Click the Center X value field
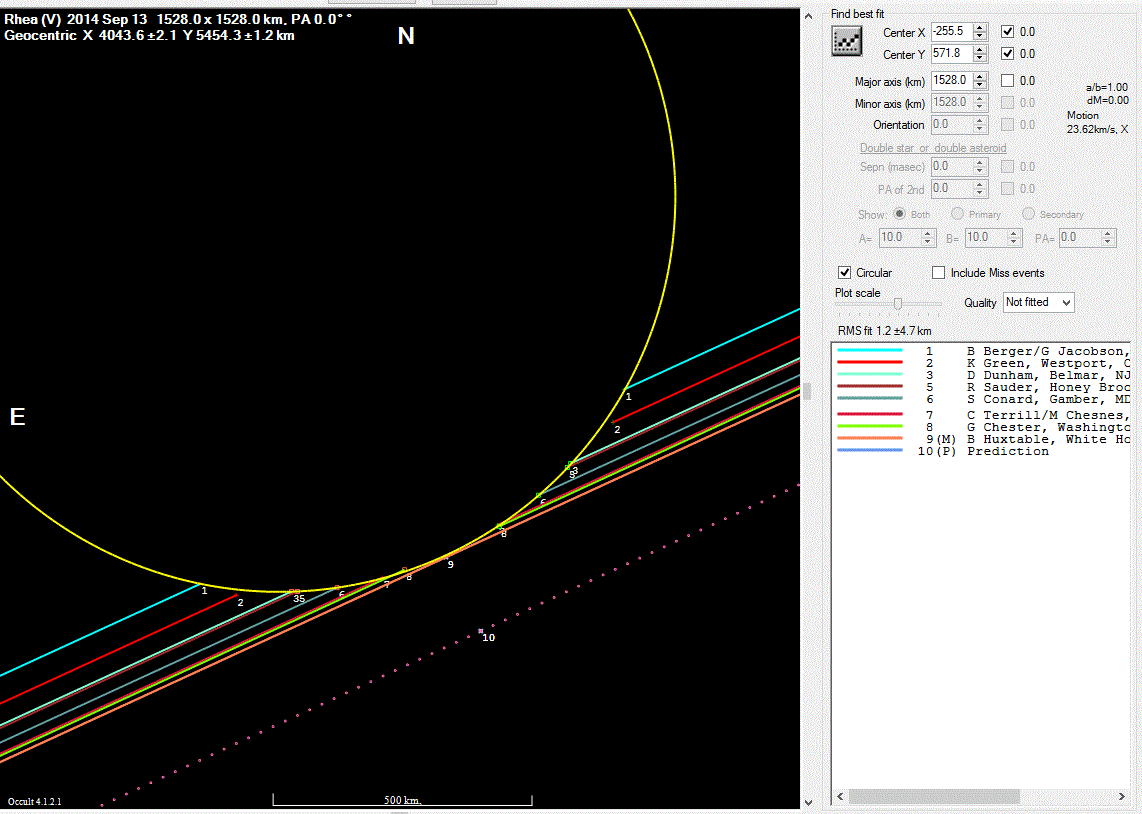 point(952,31)
